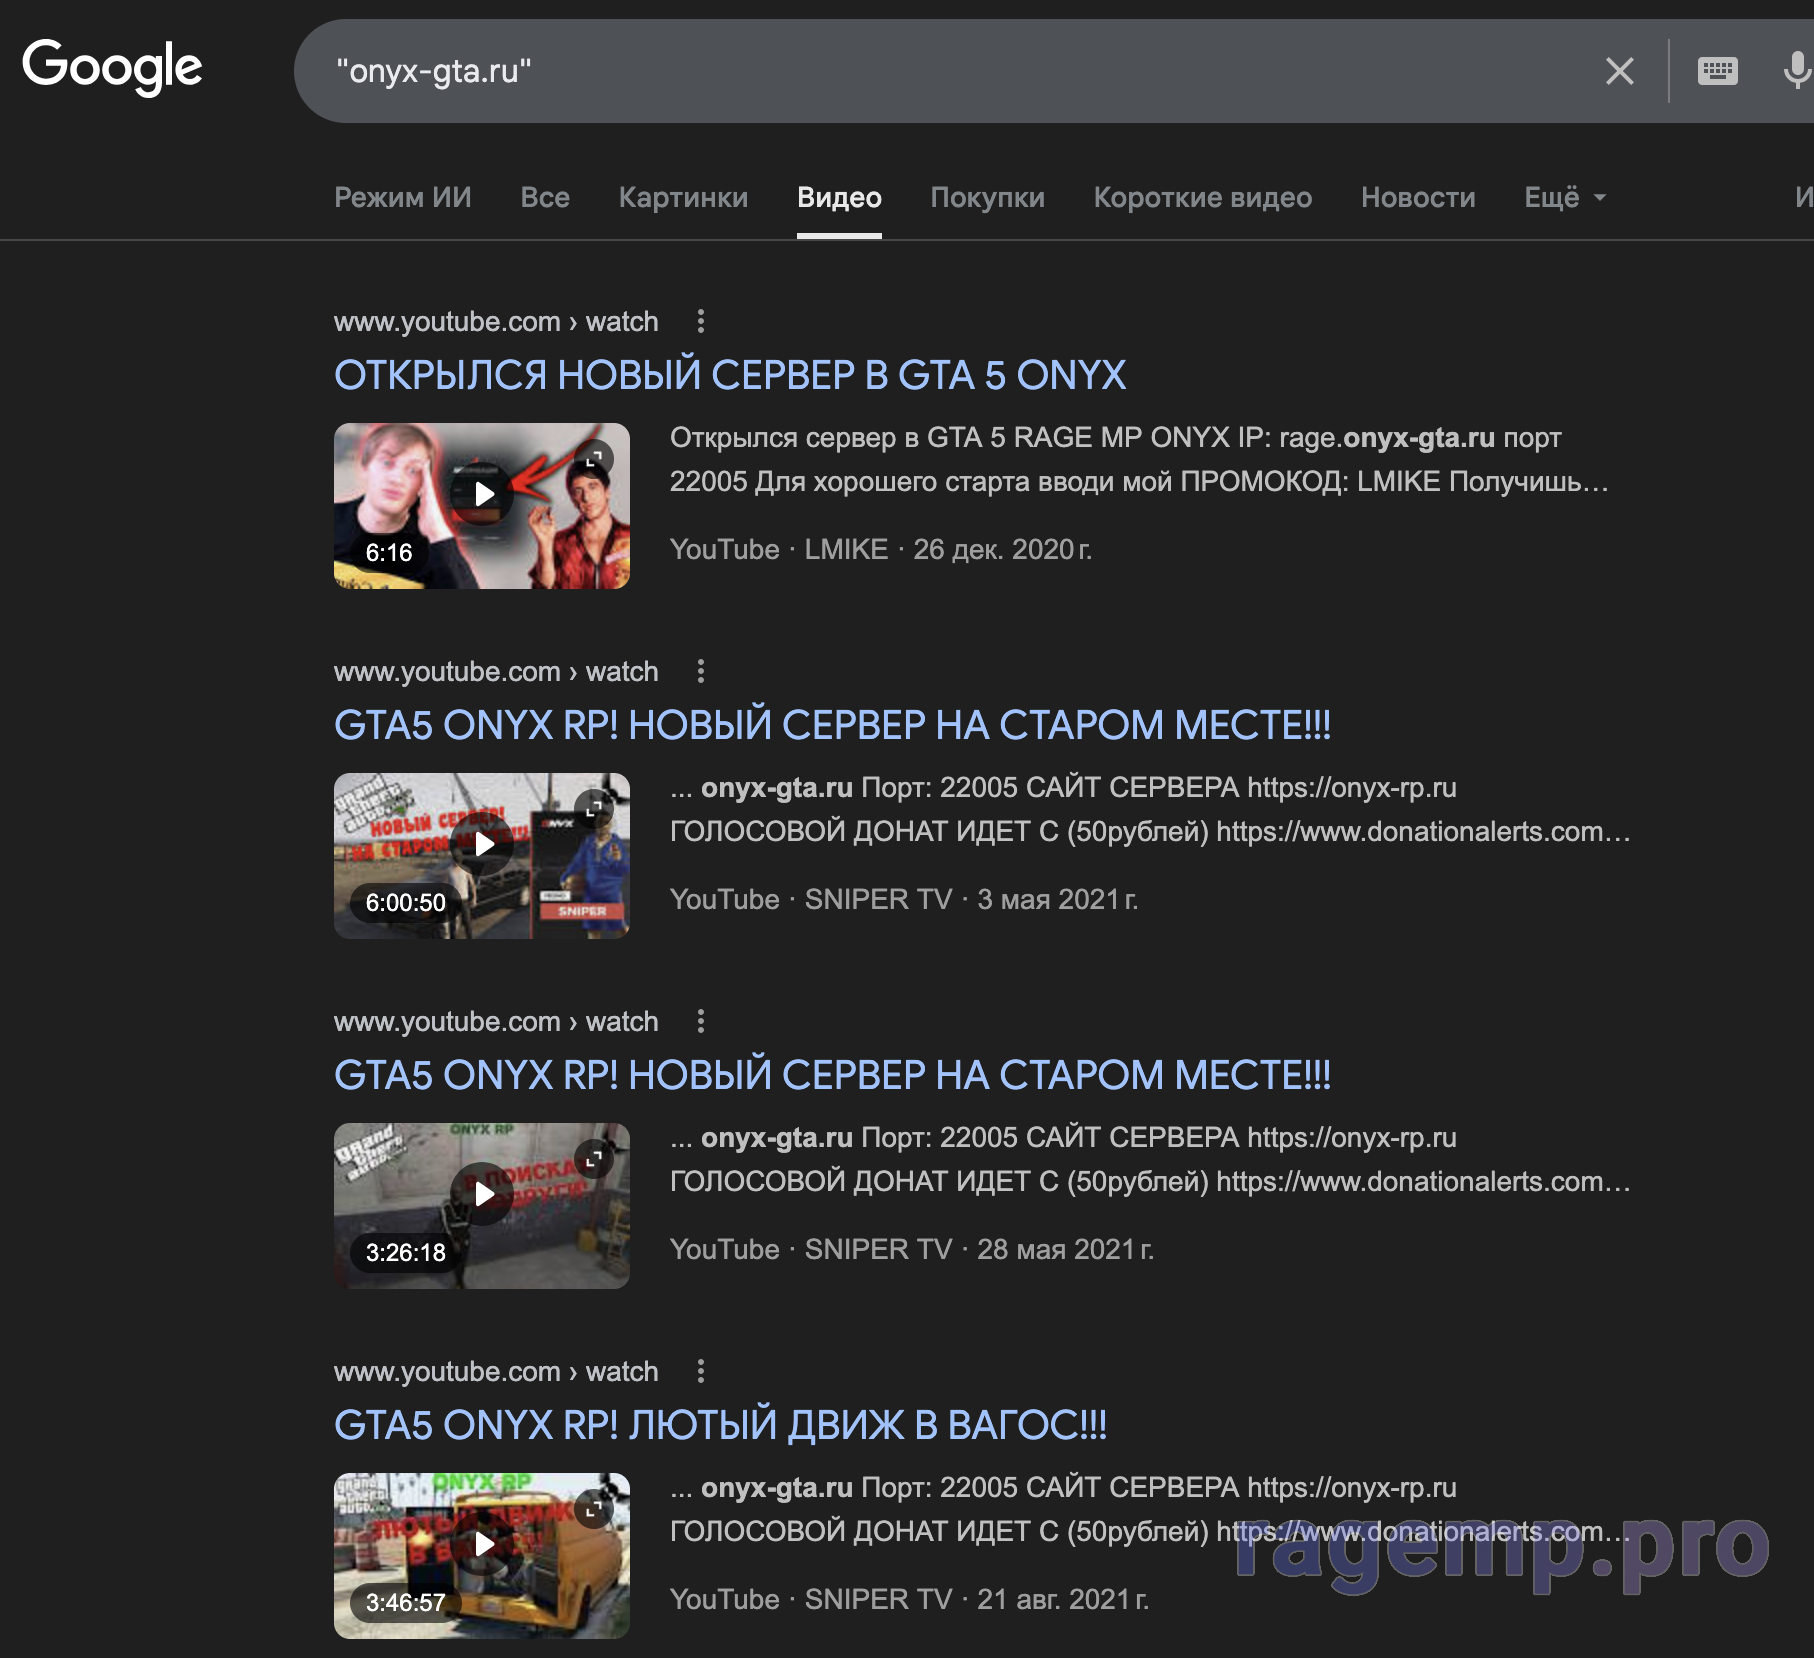Screen dimensions: 1814x1658
Task: Switch to the Картинки tab
Action: pyautogui.click(x=683, y=198)
